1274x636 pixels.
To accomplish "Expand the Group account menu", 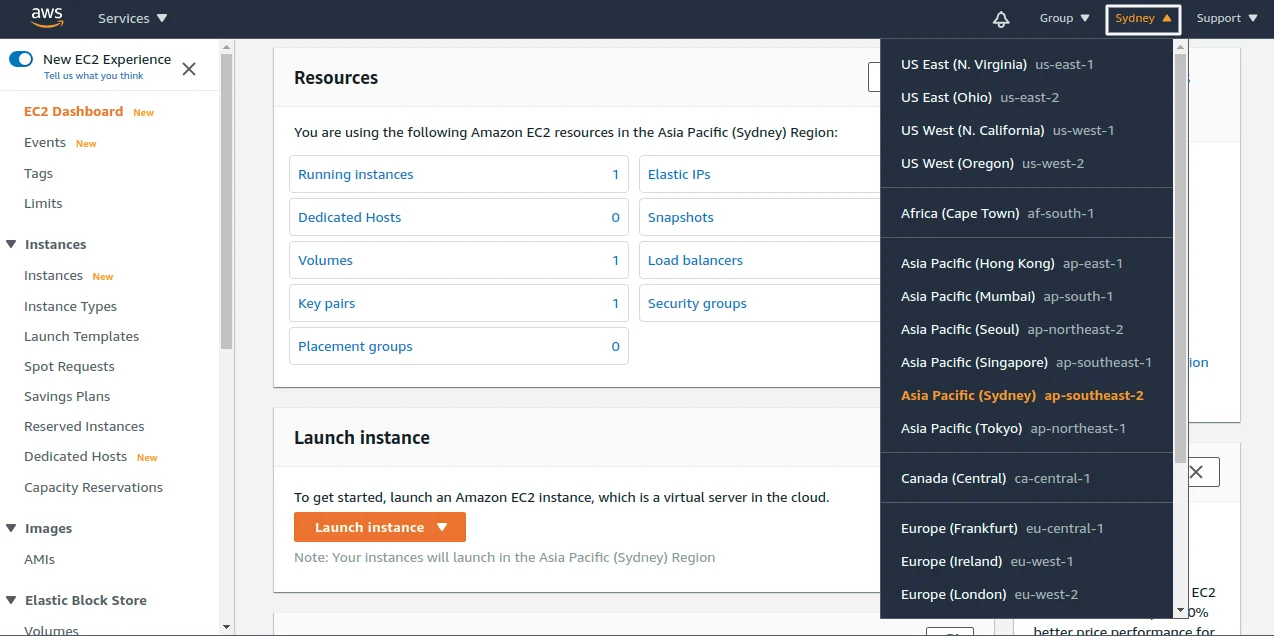I will pos(1064,18).
